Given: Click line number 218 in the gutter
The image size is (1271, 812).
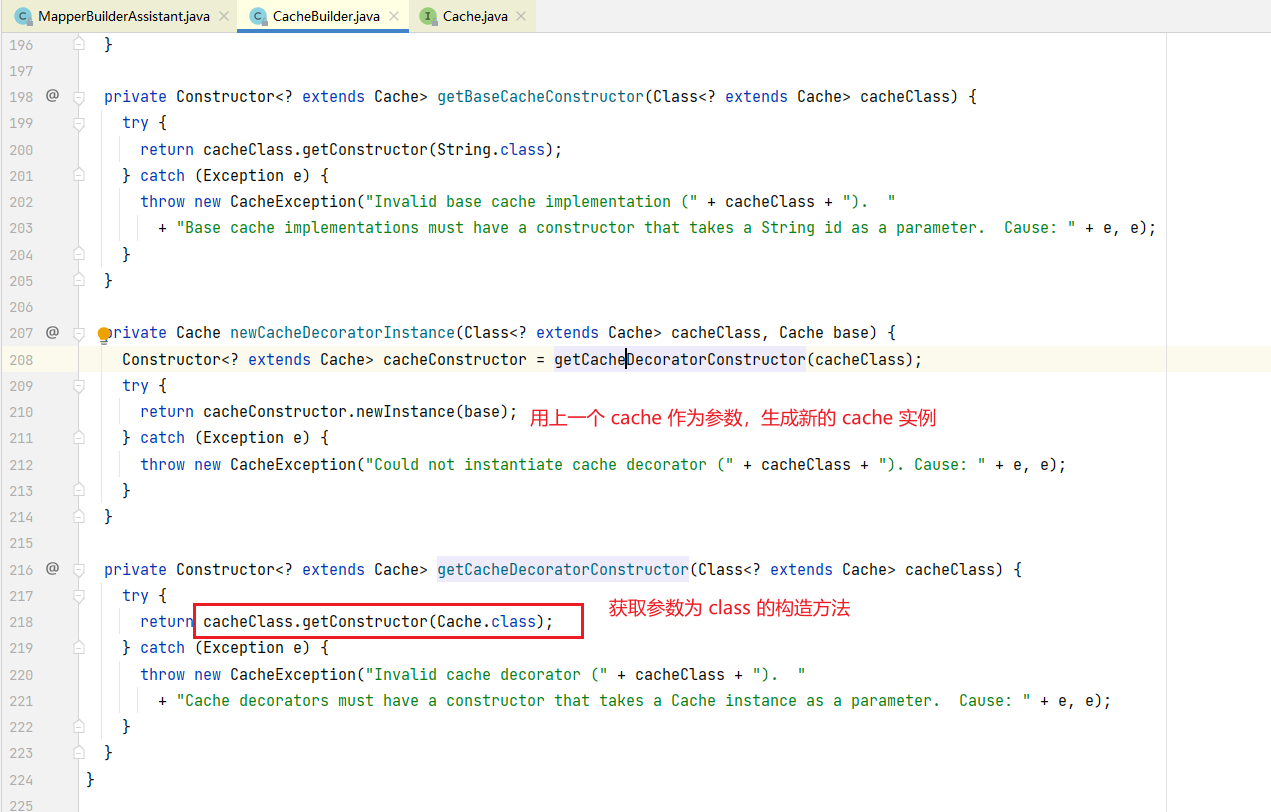Looking at the screenshot, I should [20, 622].
